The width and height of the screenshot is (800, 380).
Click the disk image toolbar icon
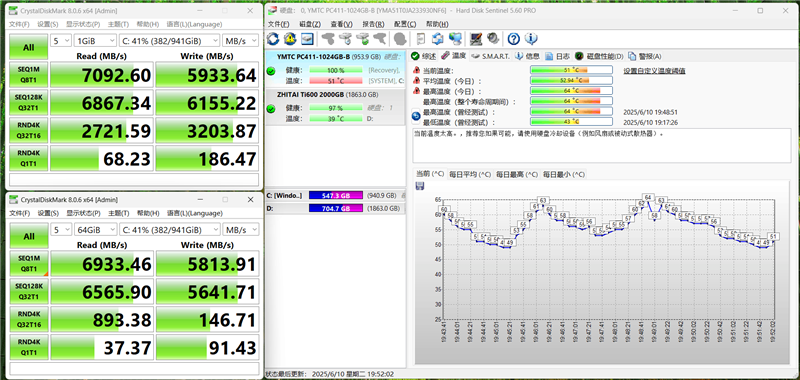(x=307, y=38)
